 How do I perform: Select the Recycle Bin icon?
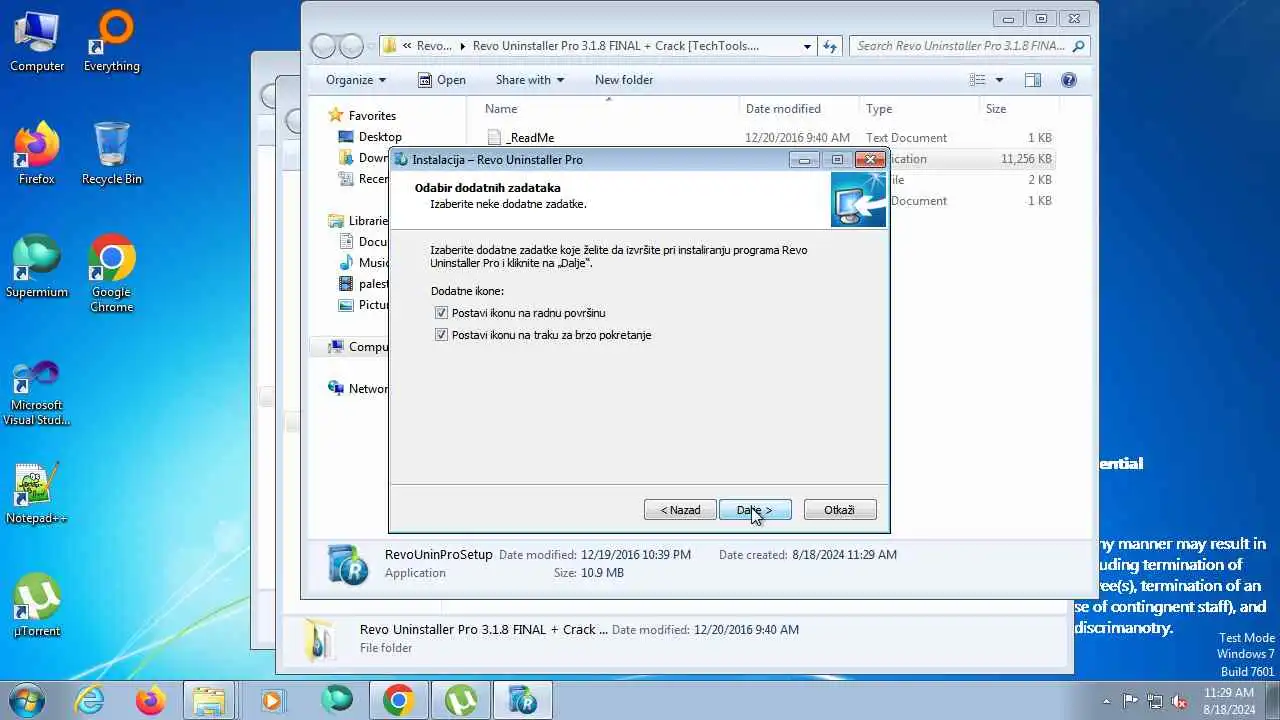click(112, 154)
